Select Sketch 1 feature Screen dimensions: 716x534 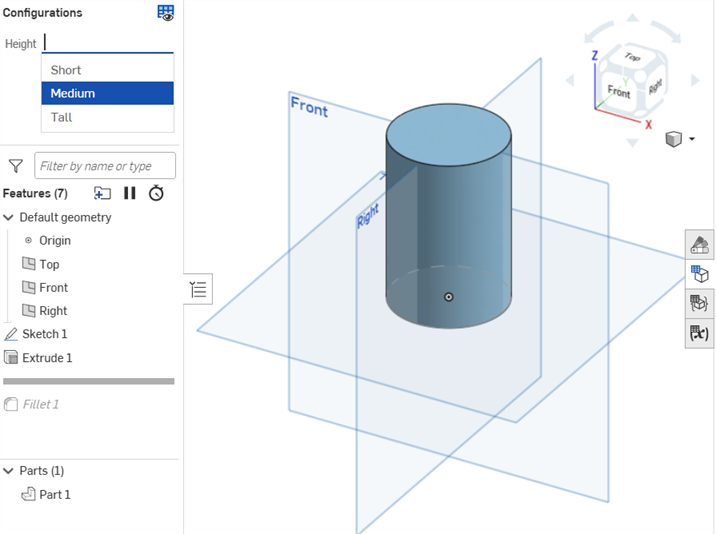tap(45, 334)
